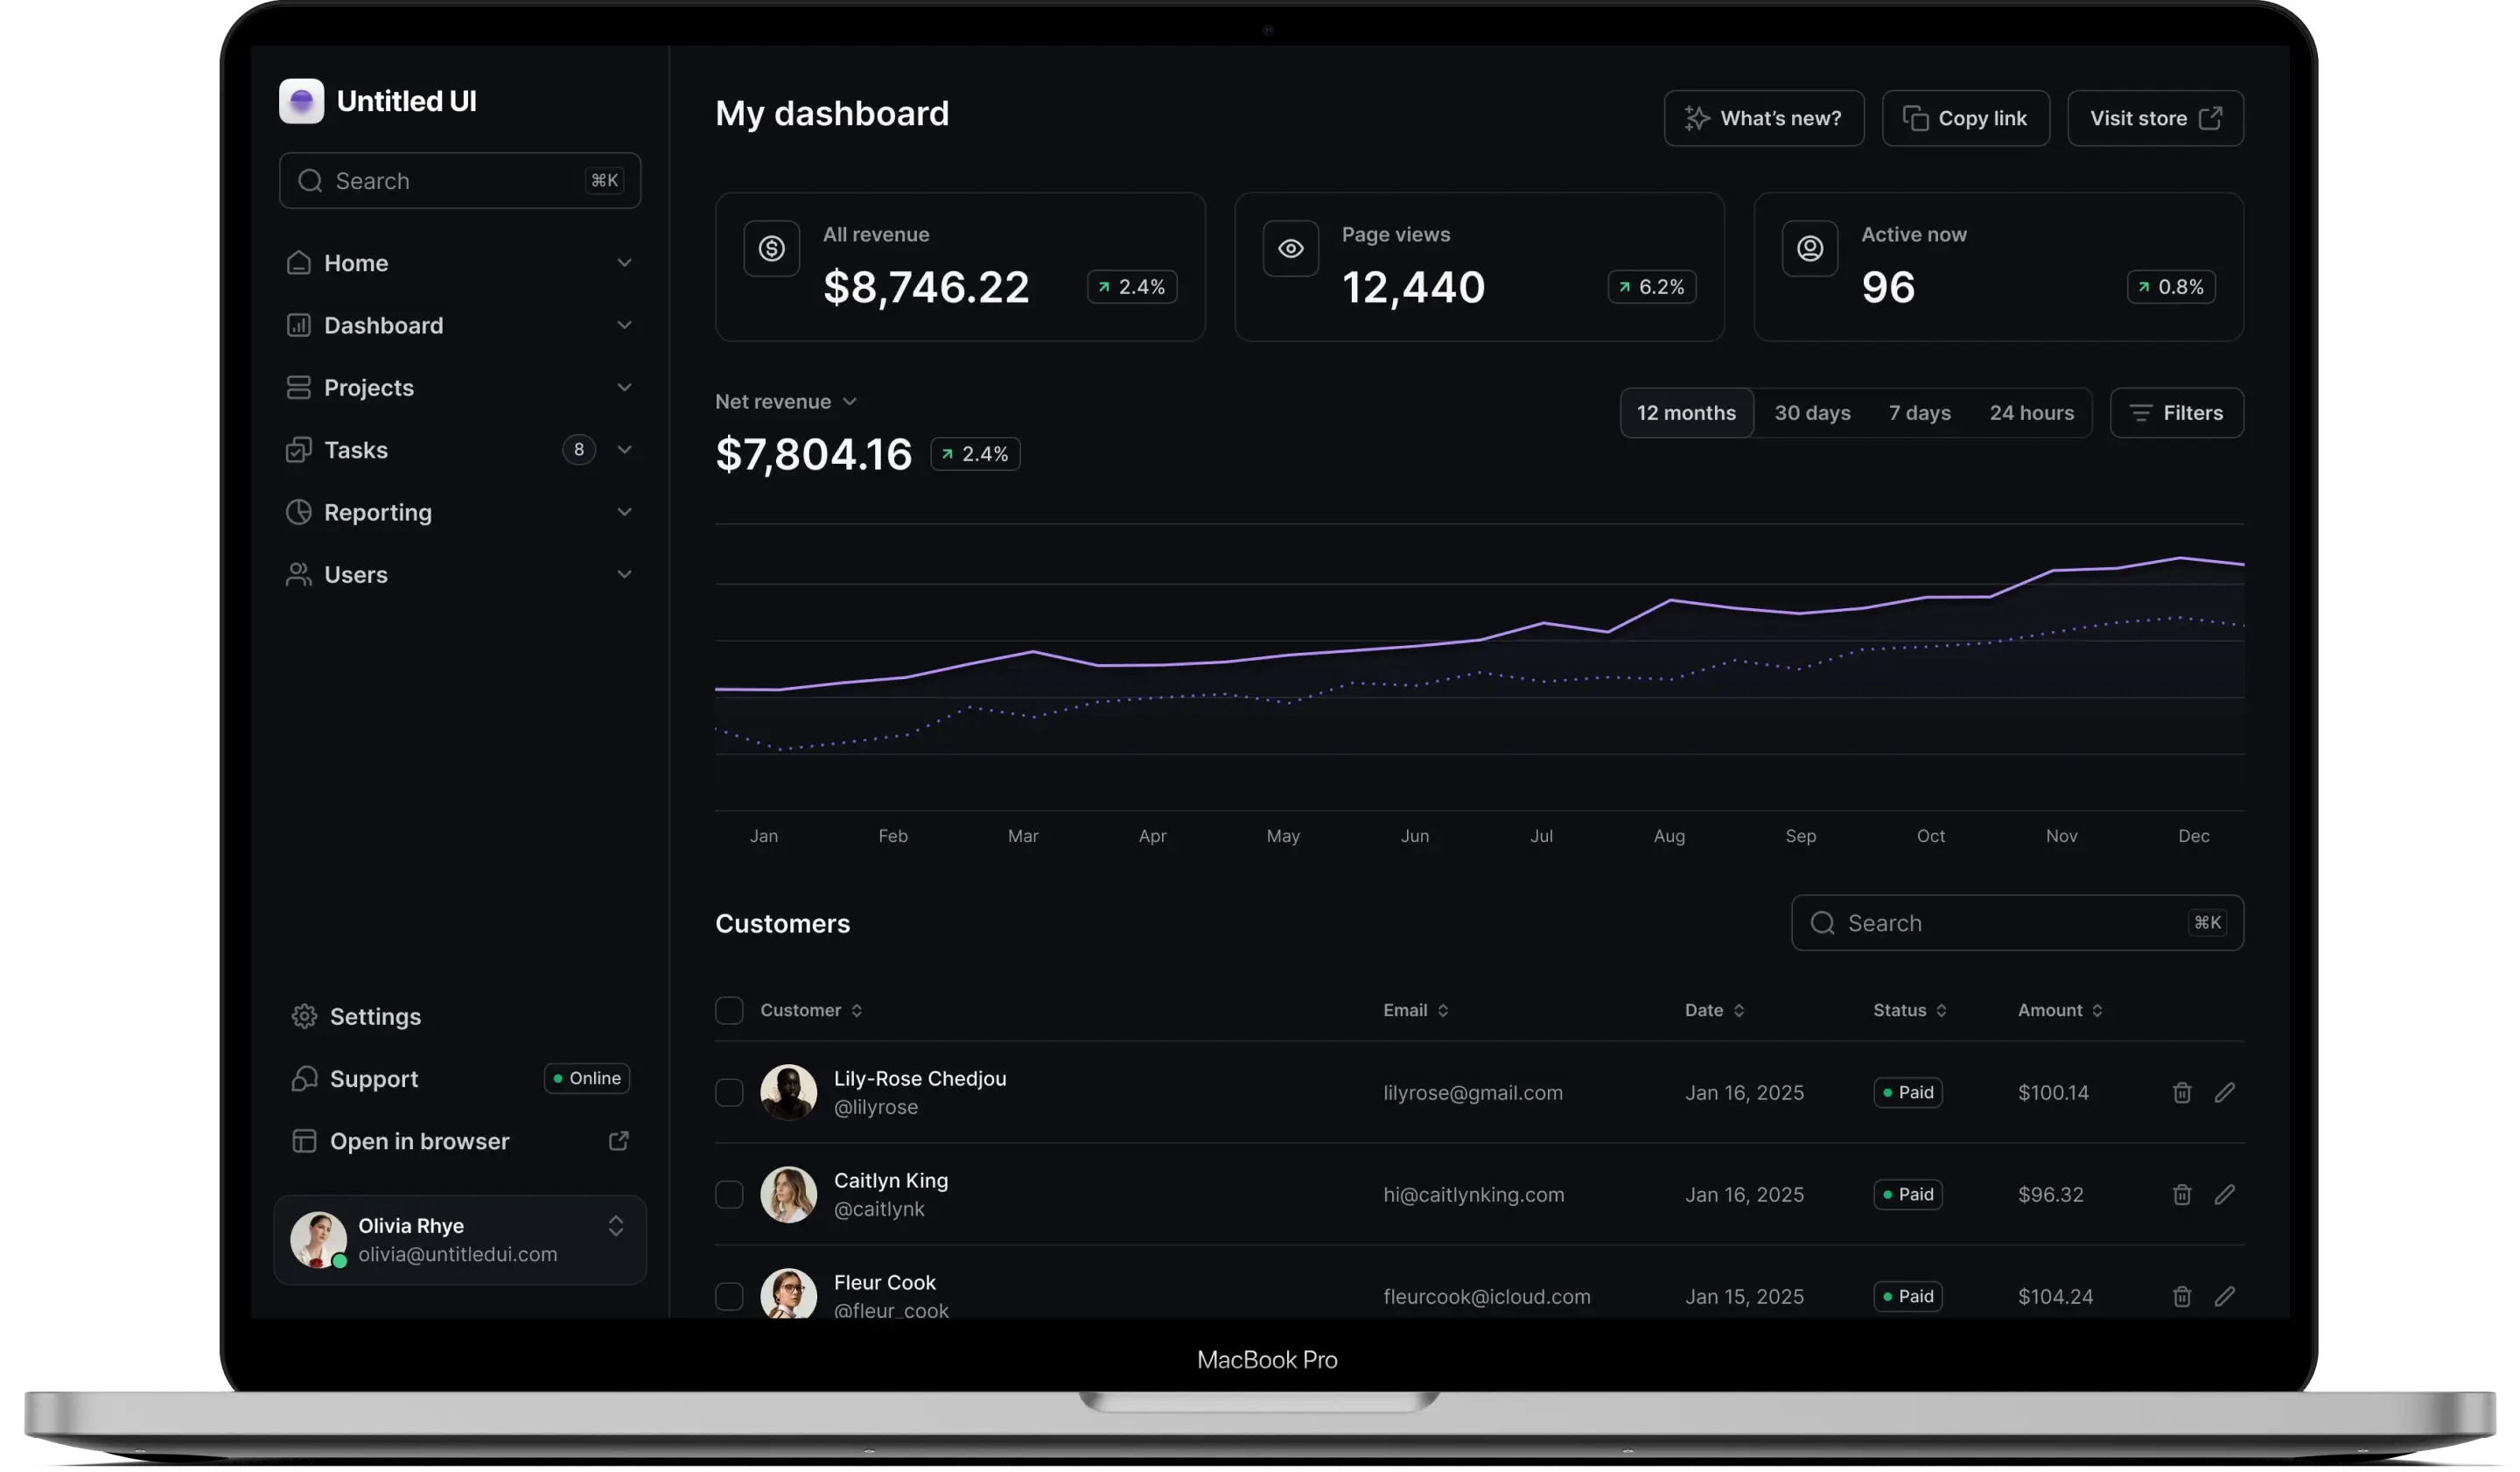The width and height of the screenshot is (2520, 1472).
Task: Switch chart range to 30 days
Action: [x=1812, y=413]
